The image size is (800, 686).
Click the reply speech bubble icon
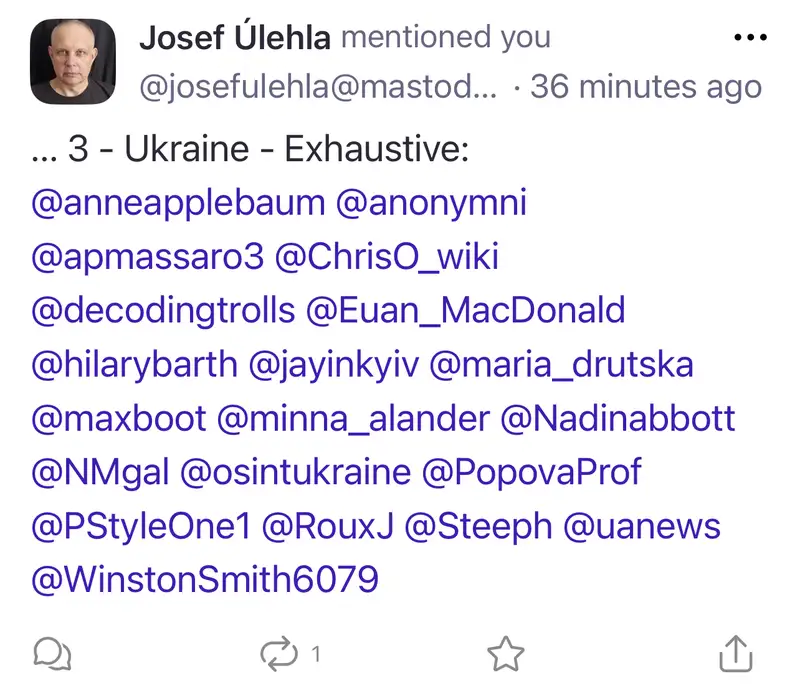[52, 655]
